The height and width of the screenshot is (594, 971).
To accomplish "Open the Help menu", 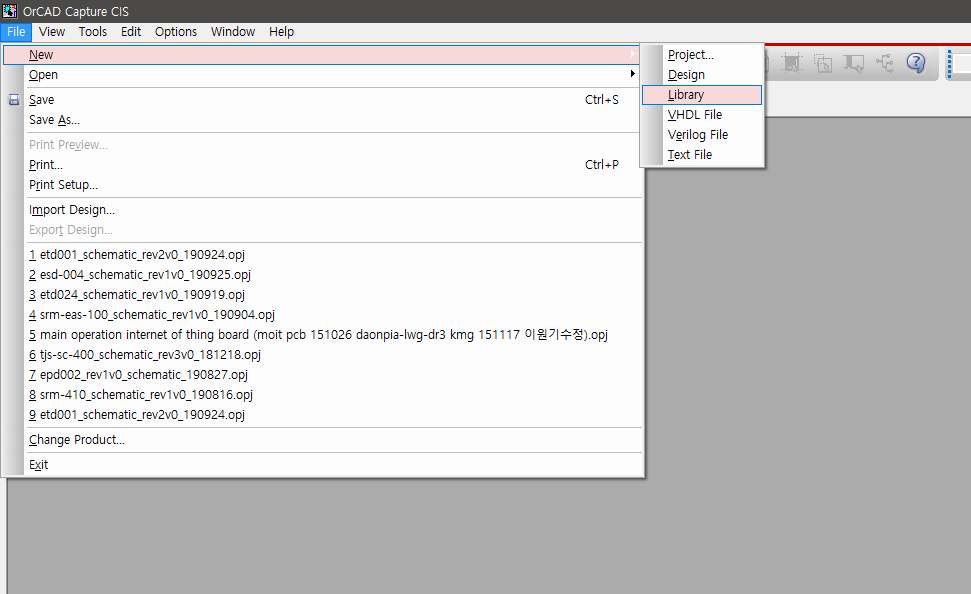I will (x=281, y=32).
